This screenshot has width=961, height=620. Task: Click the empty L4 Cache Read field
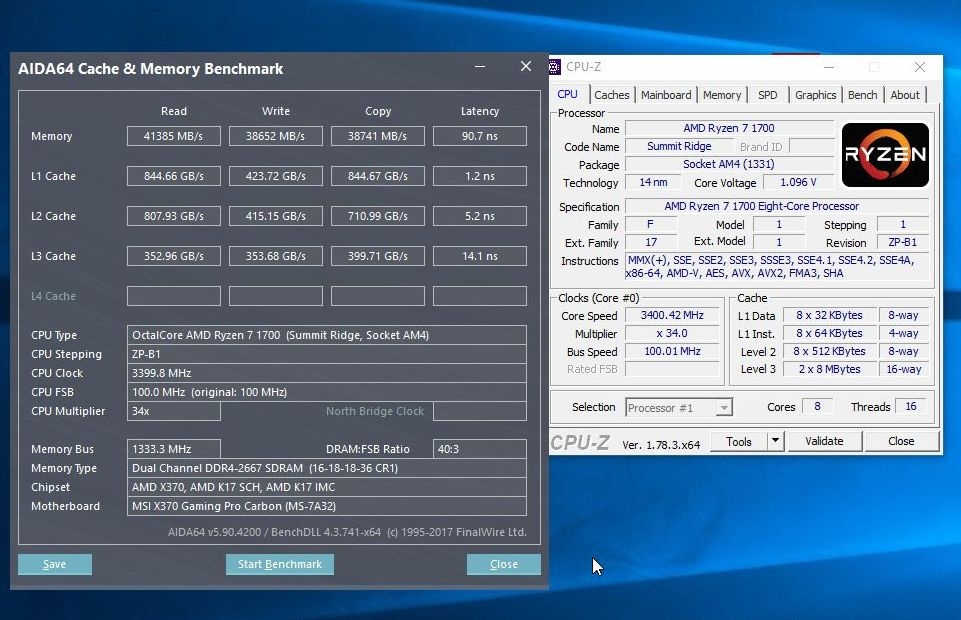173,296
